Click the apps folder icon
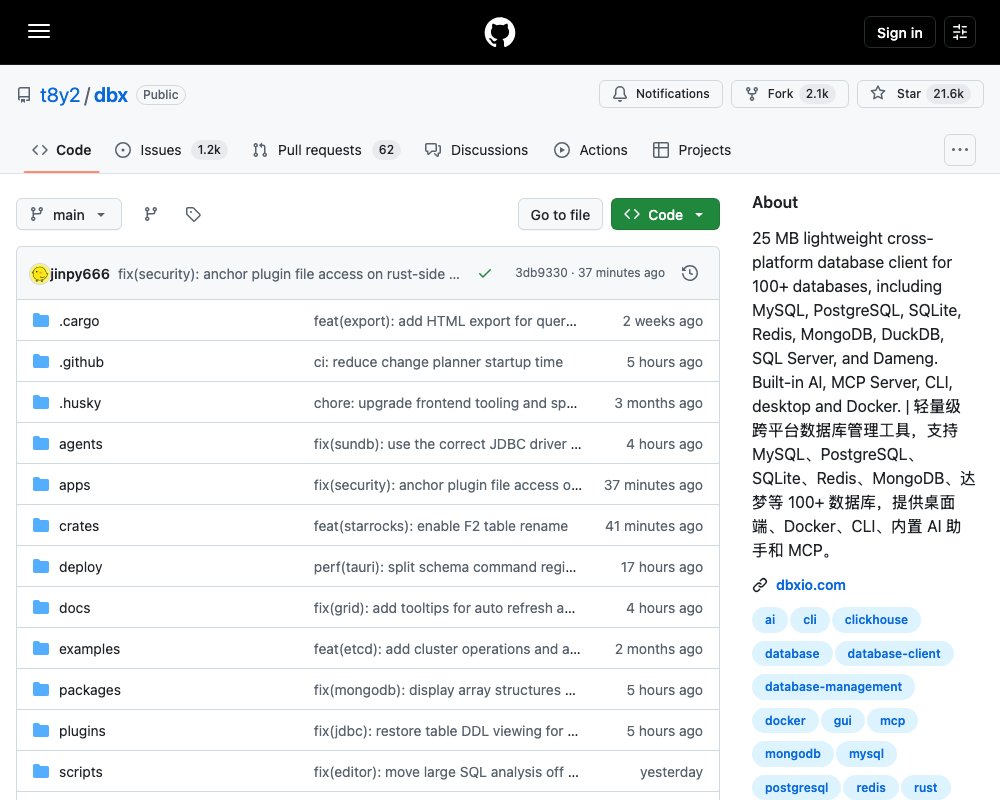 [x=41, y=485]
